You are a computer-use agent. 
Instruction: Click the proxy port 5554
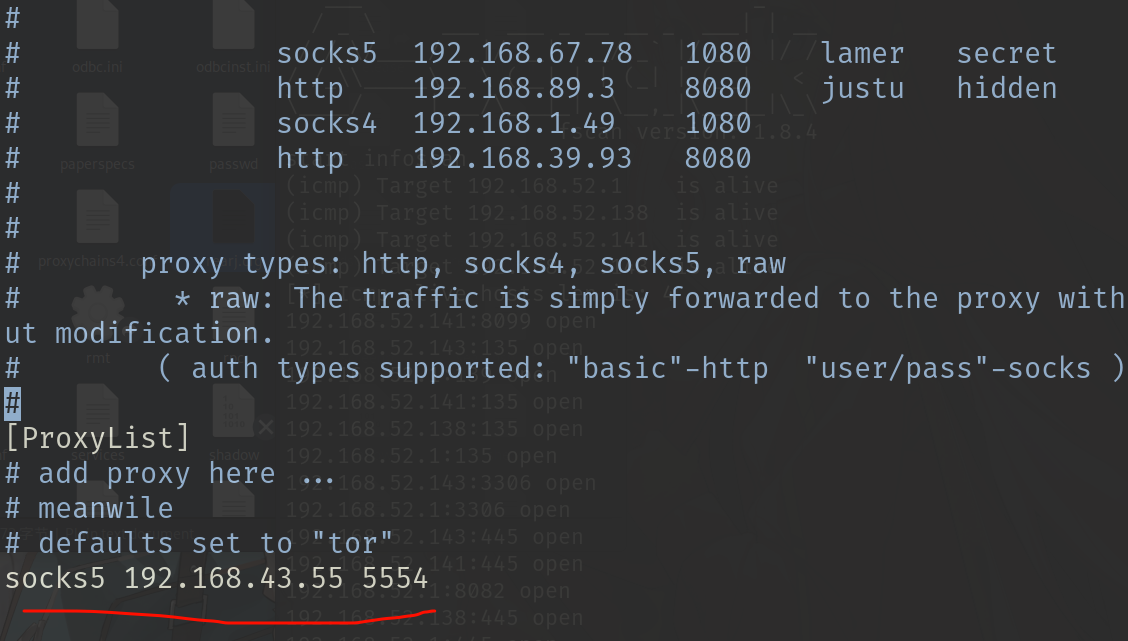(395, 579)
